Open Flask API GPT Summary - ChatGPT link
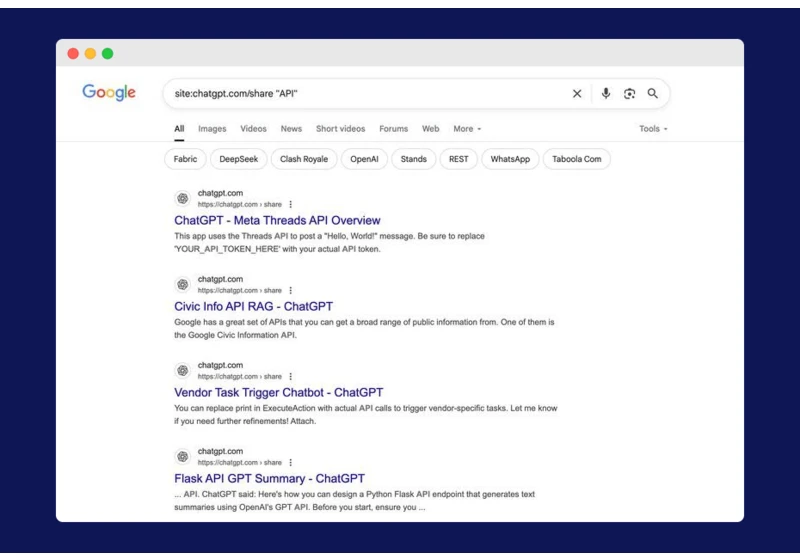 [269, 478]
